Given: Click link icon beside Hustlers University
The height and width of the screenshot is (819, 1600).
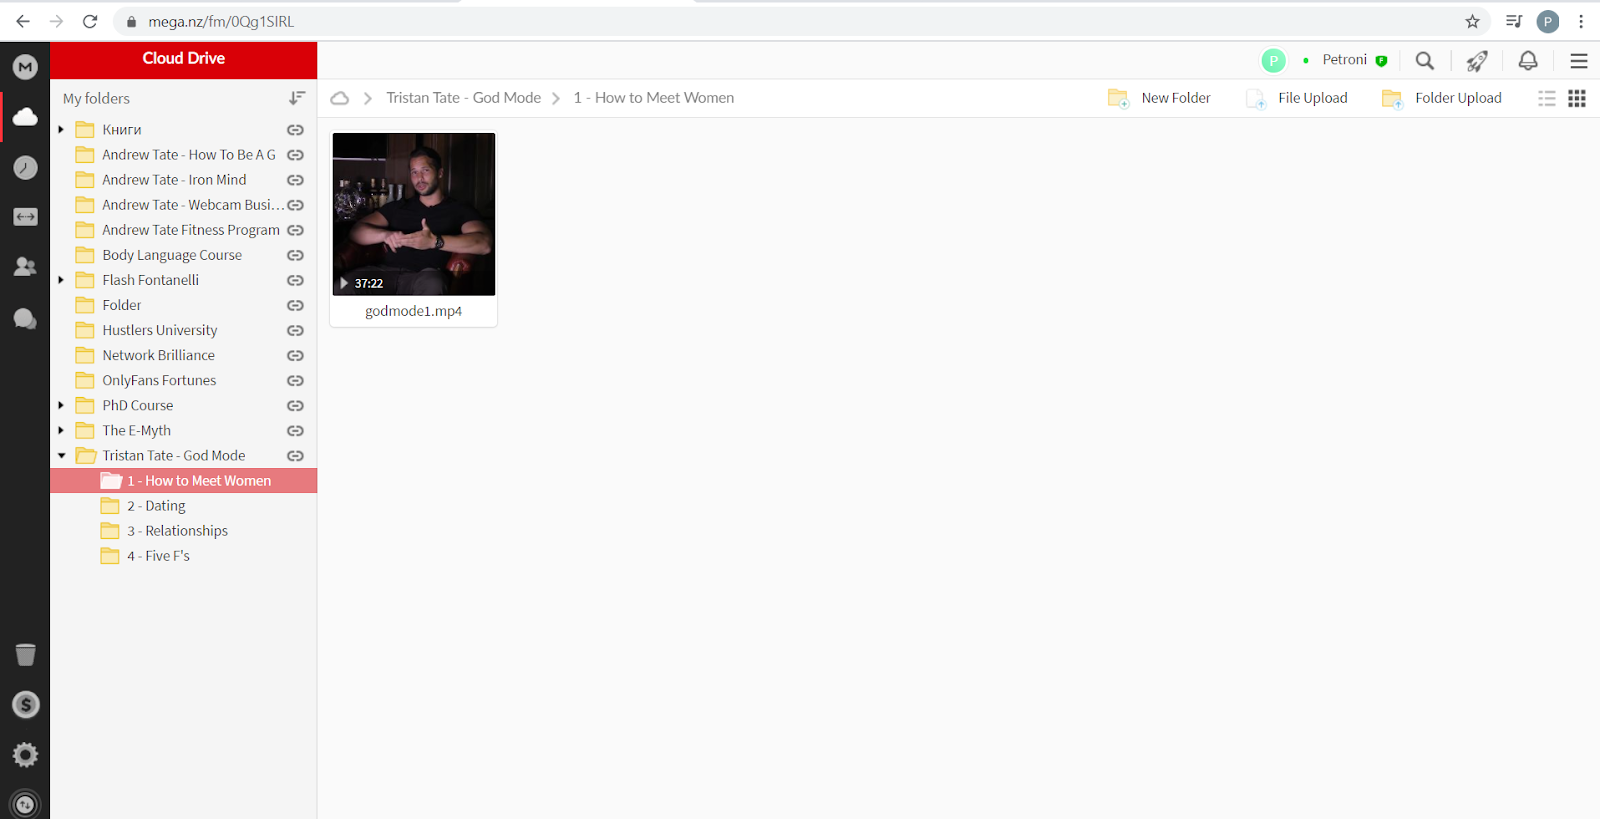Looking at the screenshot, I should click(x=295, y=330).
